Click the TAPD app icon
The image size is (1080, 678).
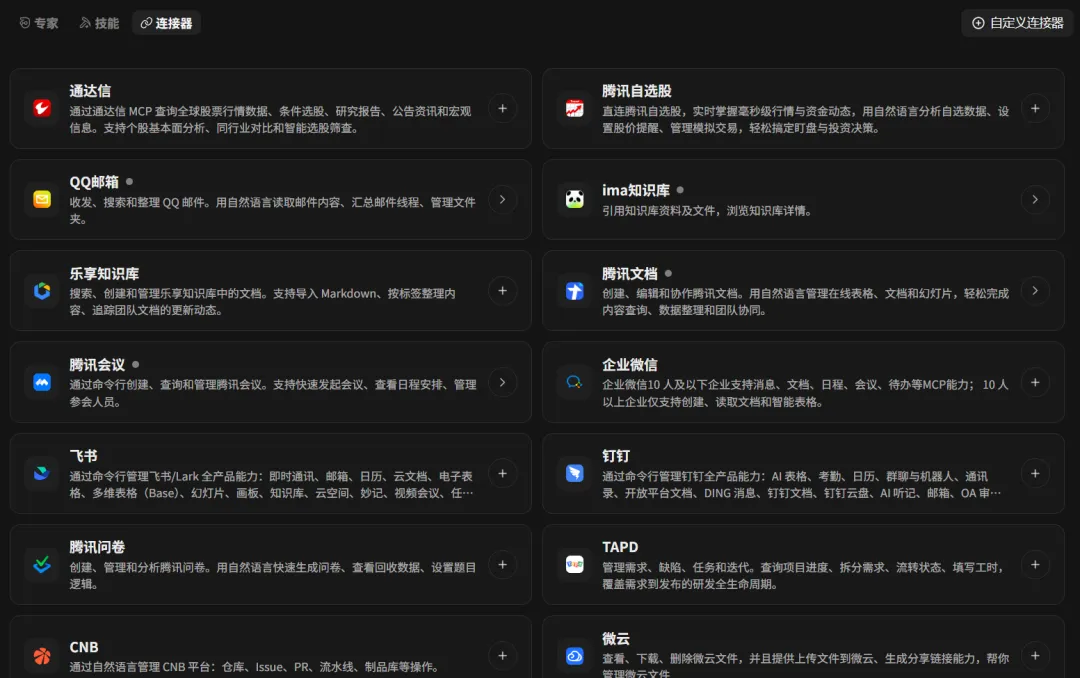574,564
